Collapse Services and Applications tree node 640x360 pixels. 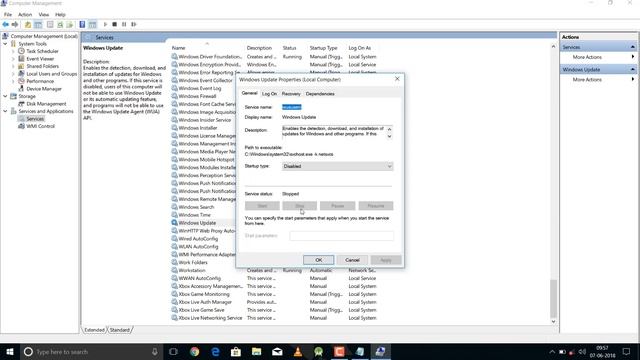tap(5, 111)
